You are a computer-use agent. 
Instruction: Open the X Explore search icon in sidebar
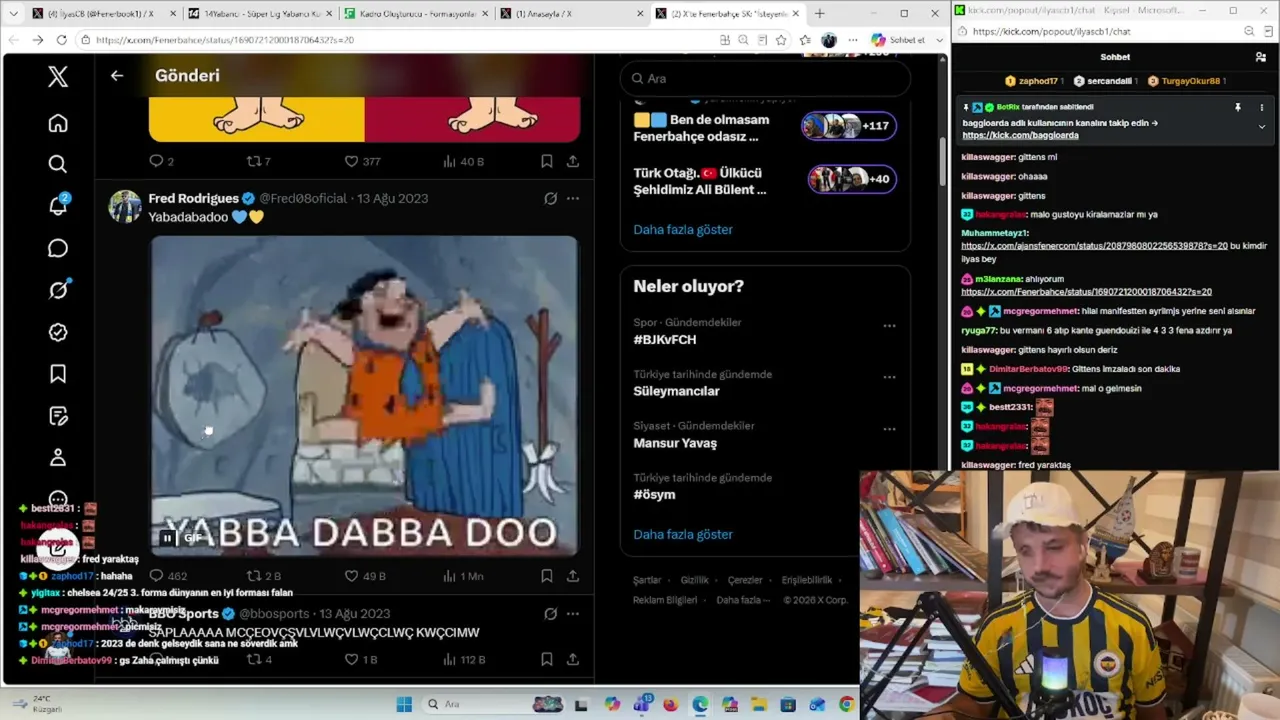58,164
